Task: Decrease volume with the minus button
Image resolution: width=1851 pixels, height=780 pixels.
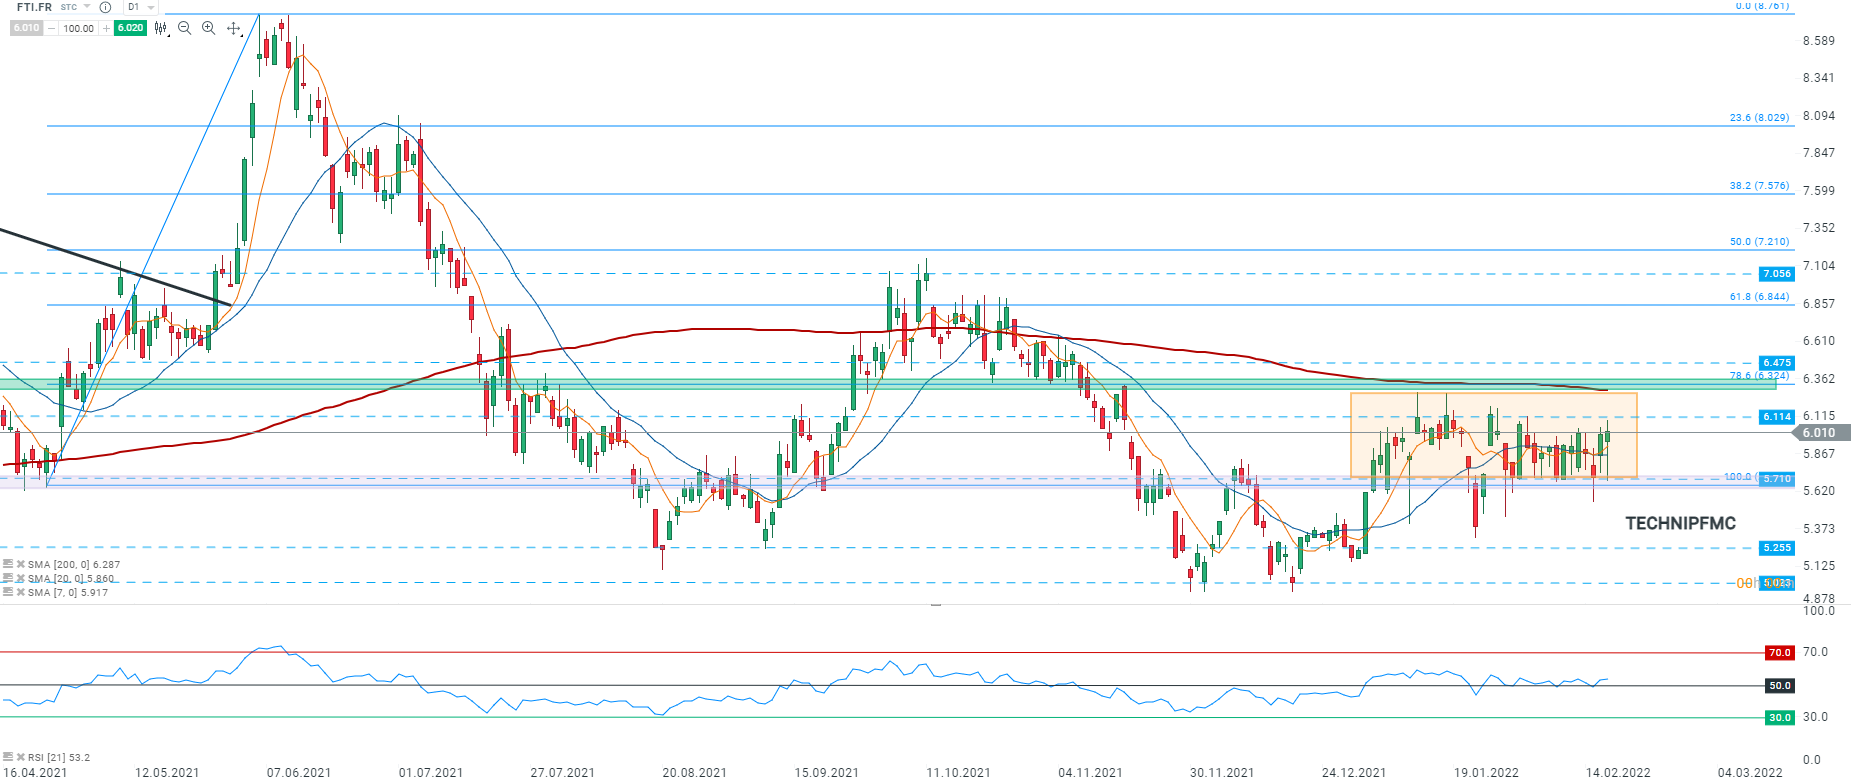Action: click(52, 28)
